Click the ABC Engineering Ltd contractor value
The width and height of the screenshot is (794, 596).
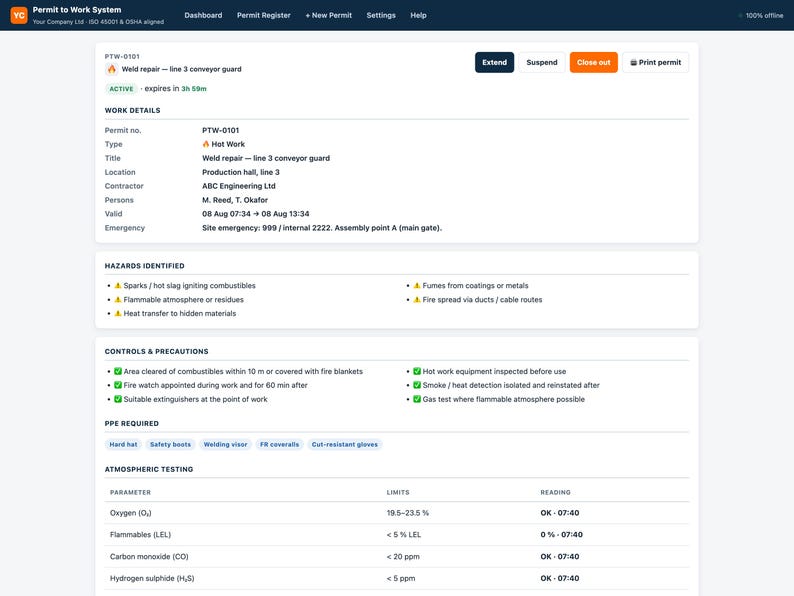pos(239,186)
